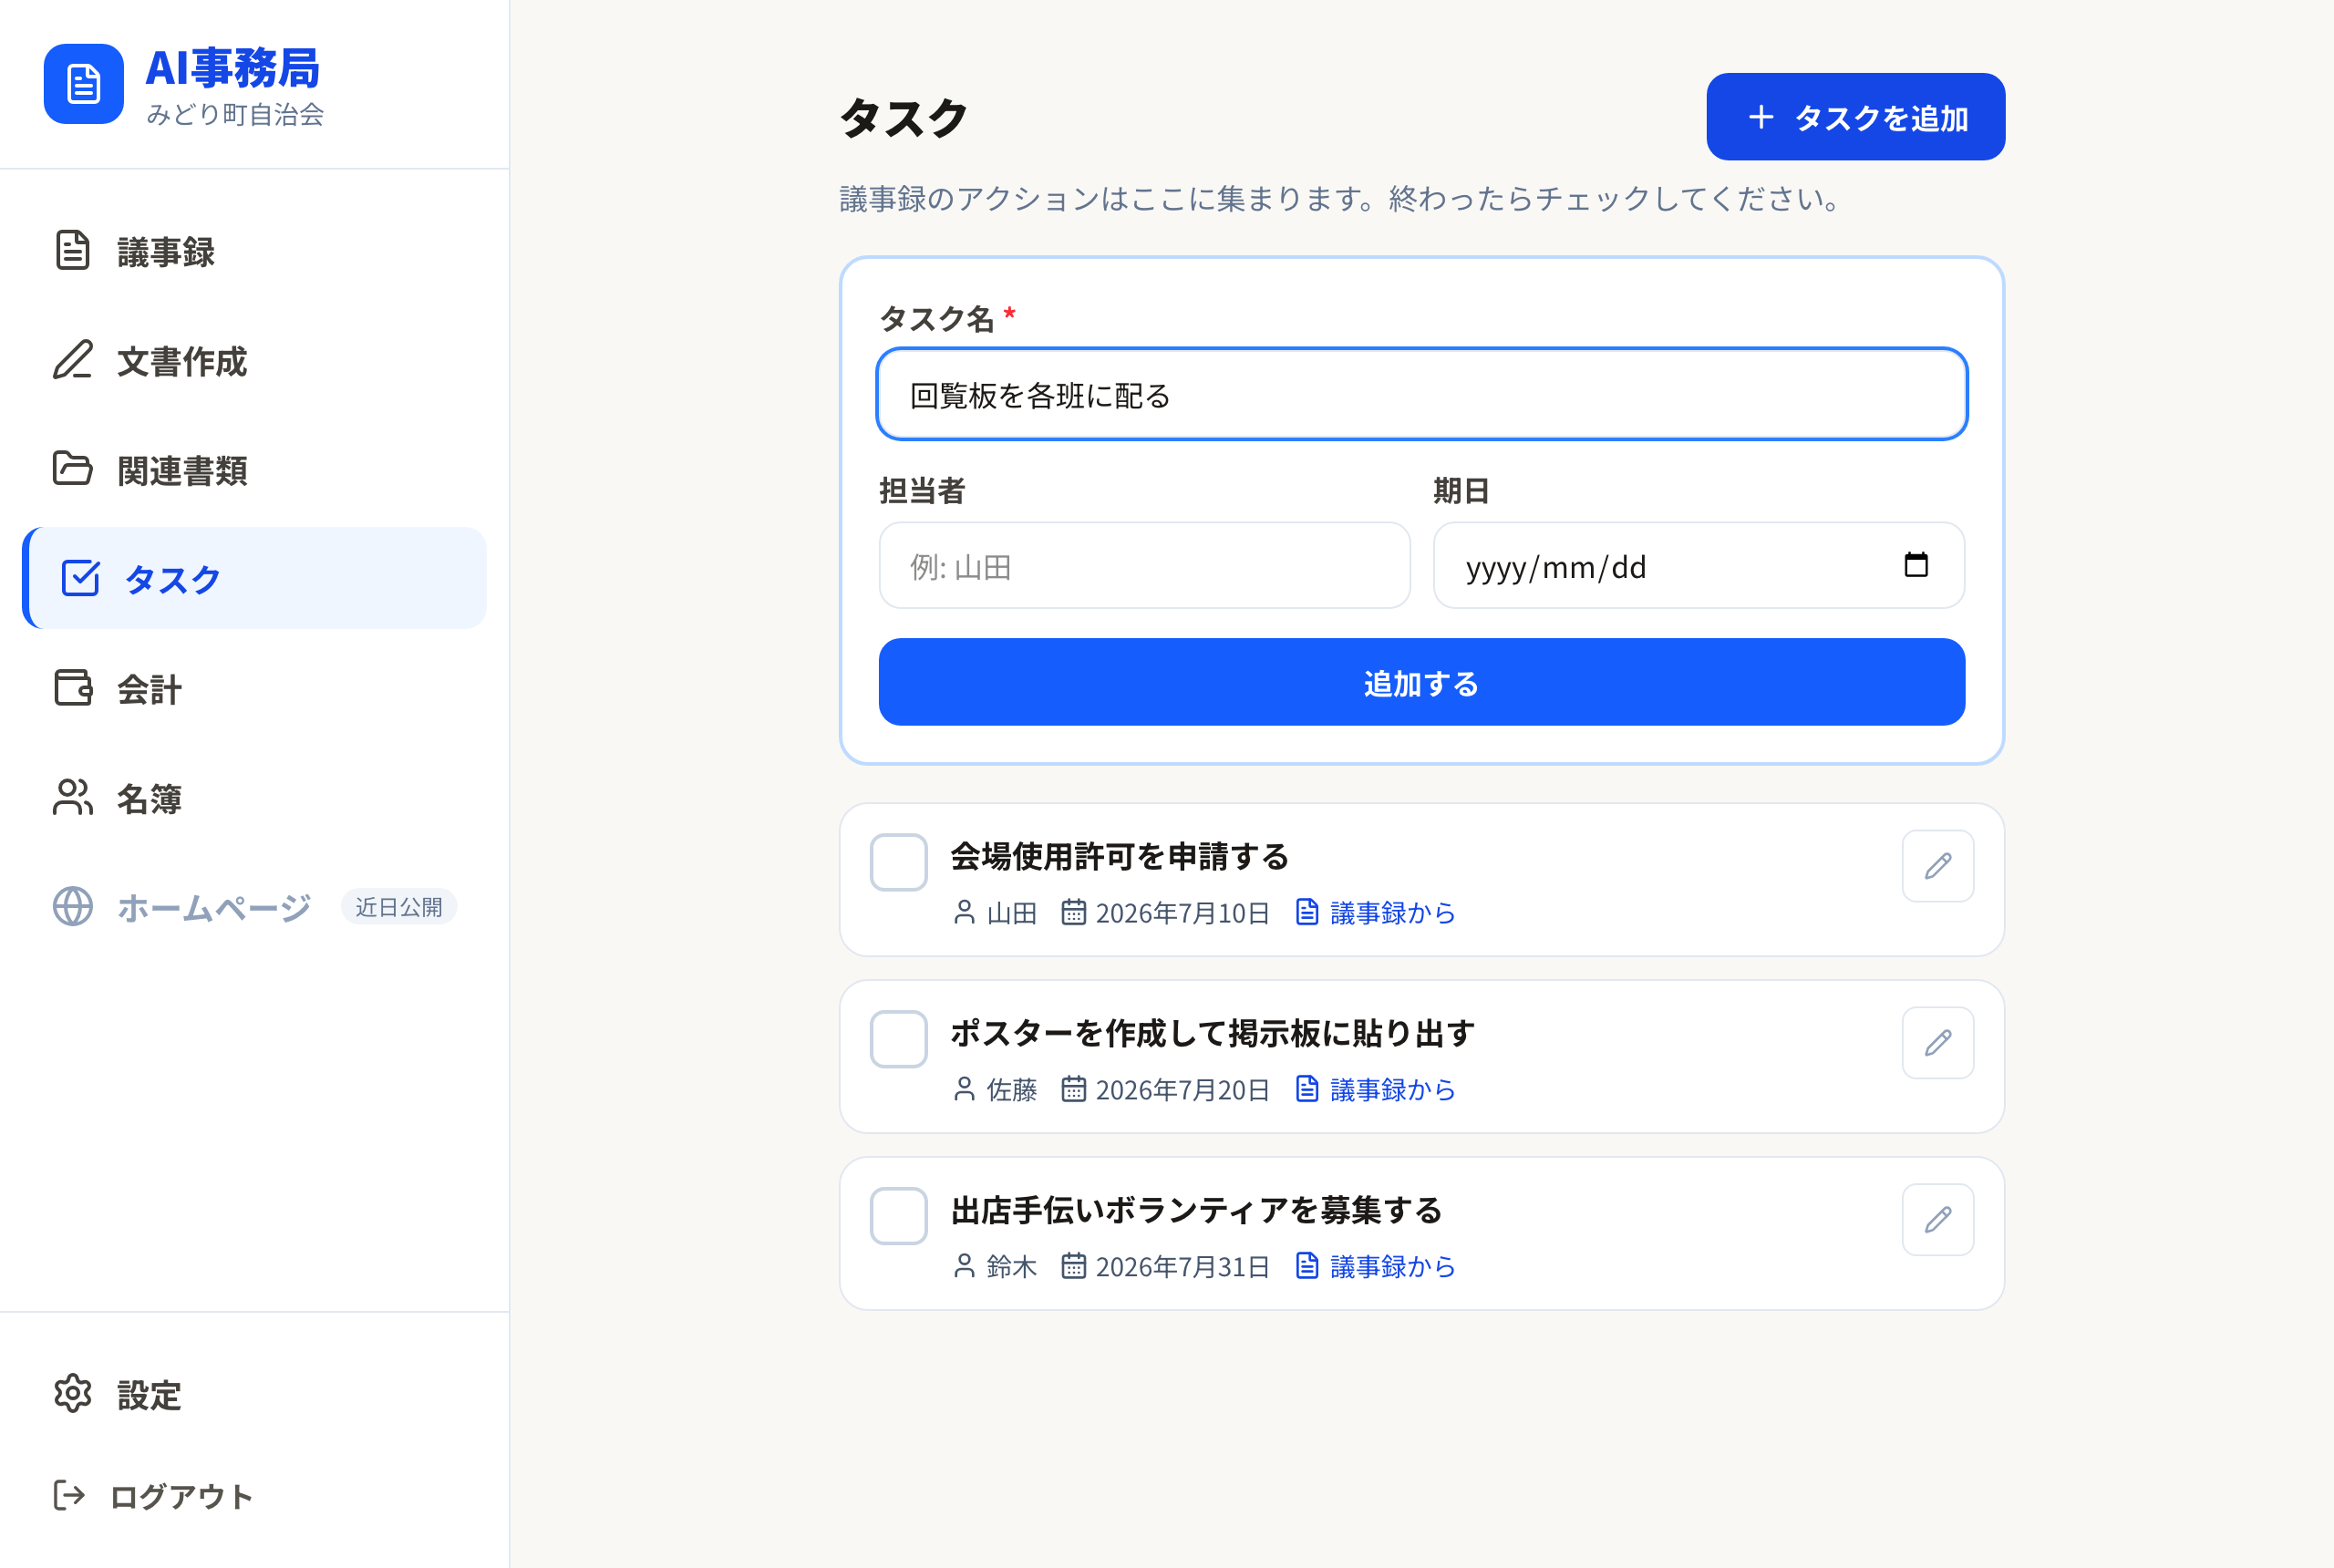Click the 佐藤 assignee person icon
The image size is (2334, 1568).
pyautogui.click(x=964, y=1090)
